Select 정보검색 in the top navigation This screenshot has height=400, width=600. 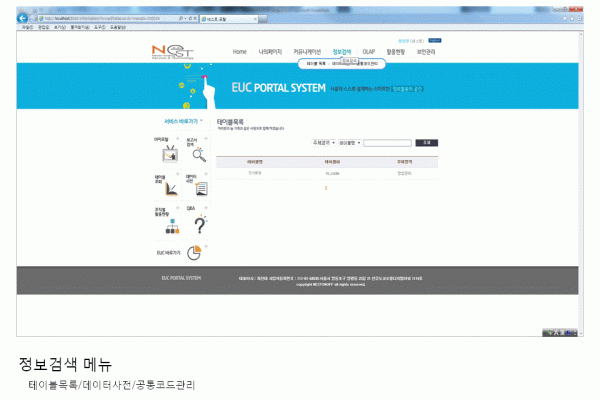[342, 52]
